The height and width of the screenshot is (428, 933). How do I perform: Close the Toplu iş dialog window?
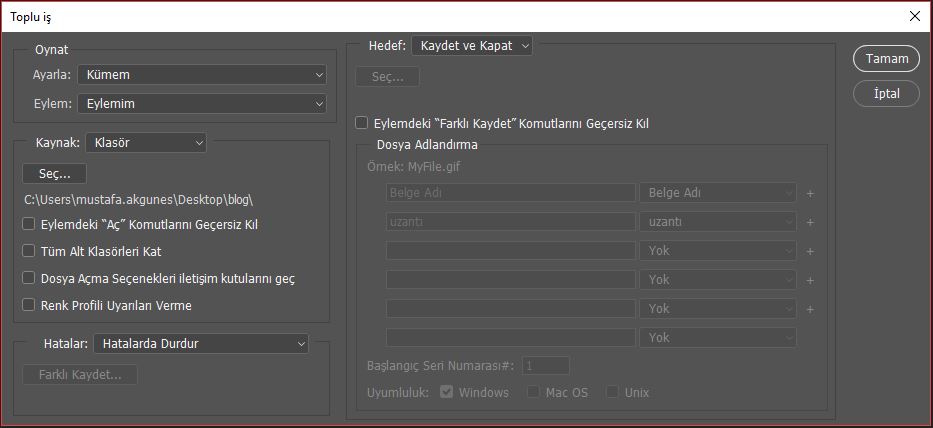pyautogui.click(x=914, y=15)
